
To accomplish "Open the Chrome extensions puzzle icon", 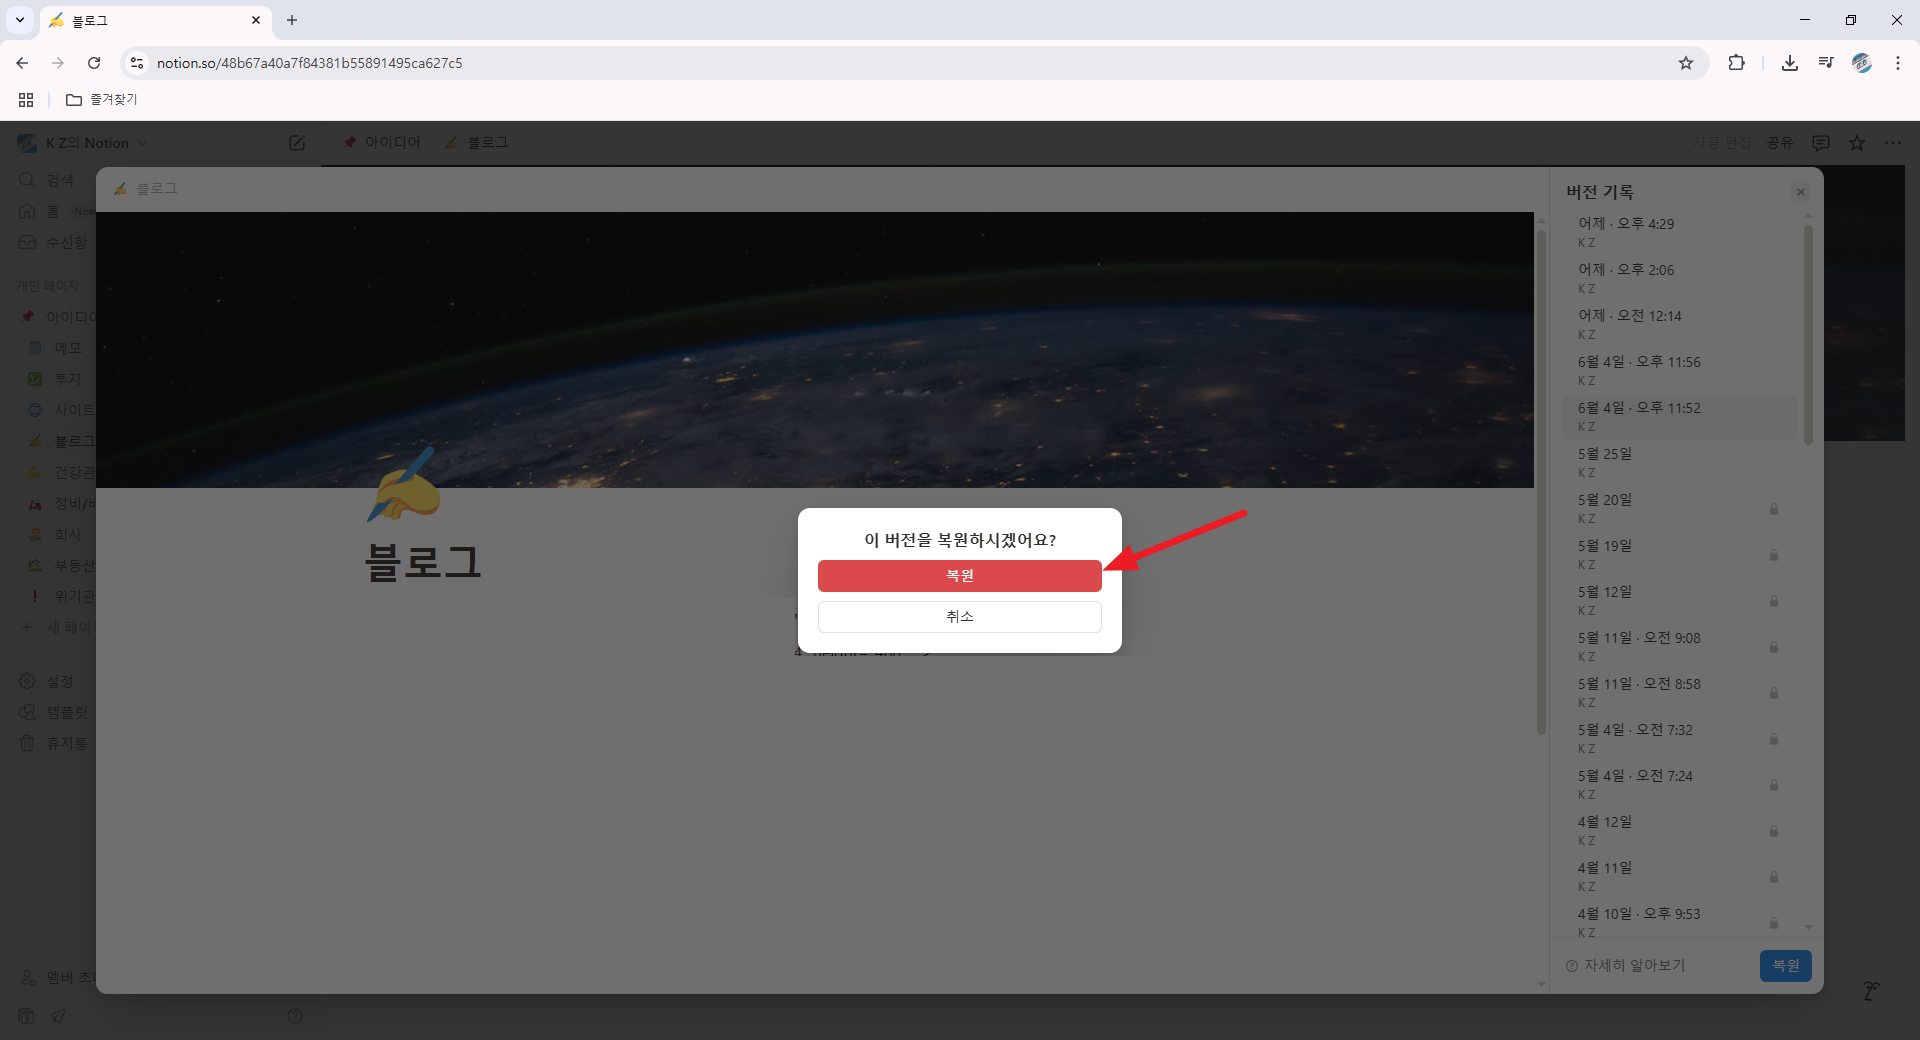I will (x=1737, y=63).
